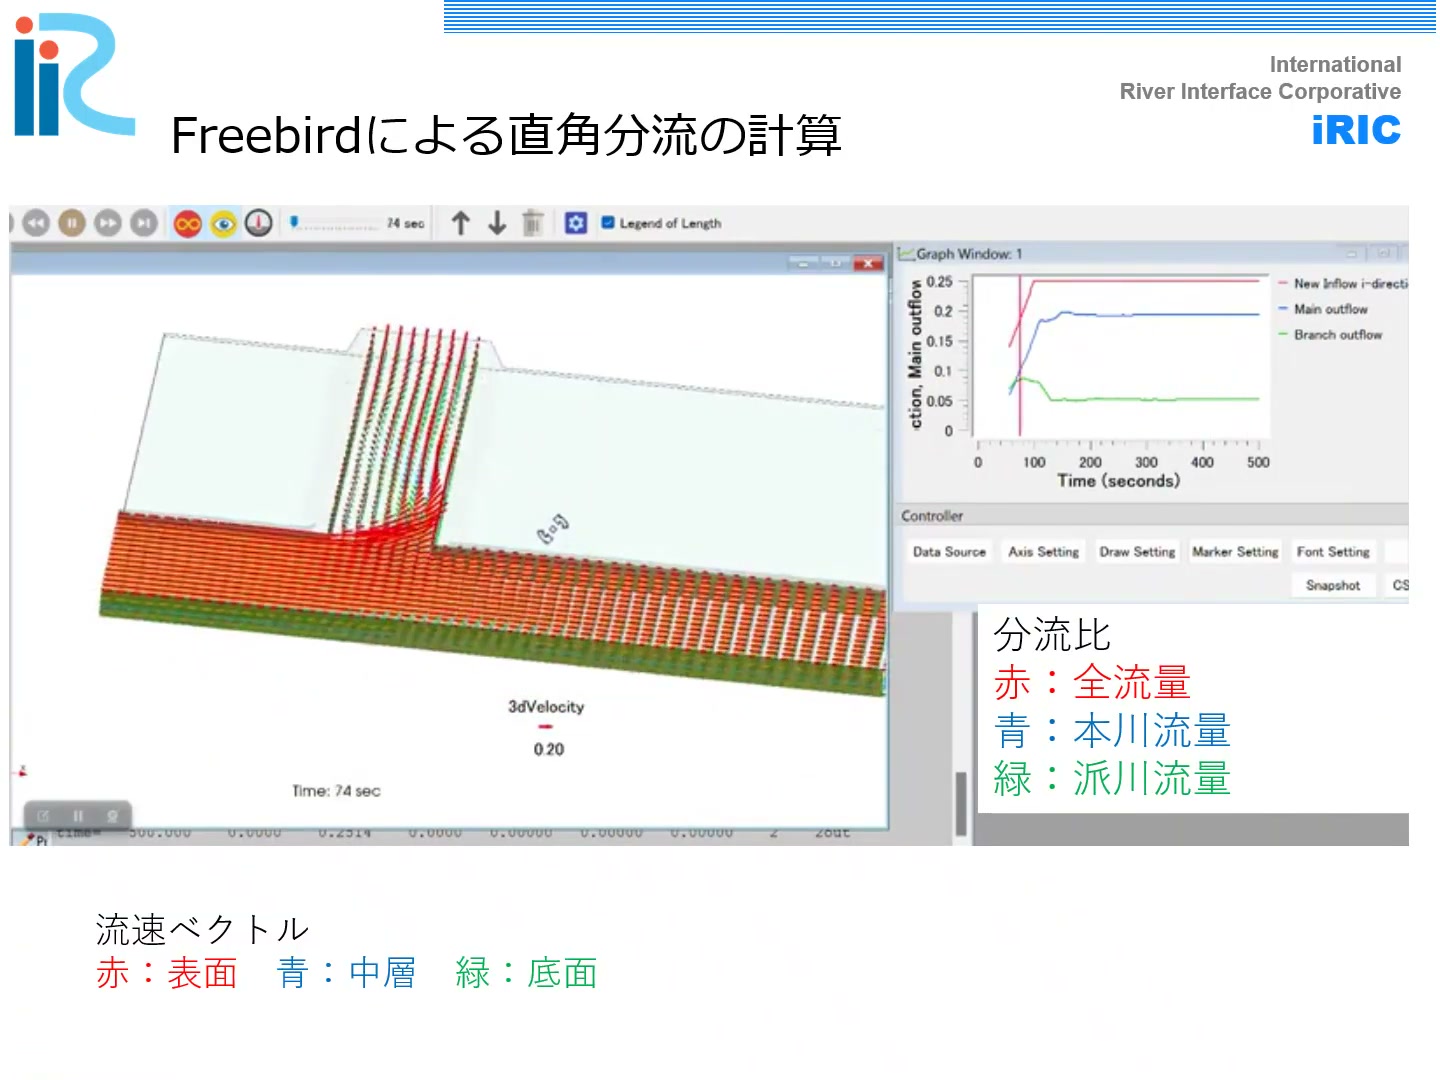This screenshot has width=1440, height=1080.
Task: Pause the animation with the brown pause button
Action: click(x=72, y=223)
